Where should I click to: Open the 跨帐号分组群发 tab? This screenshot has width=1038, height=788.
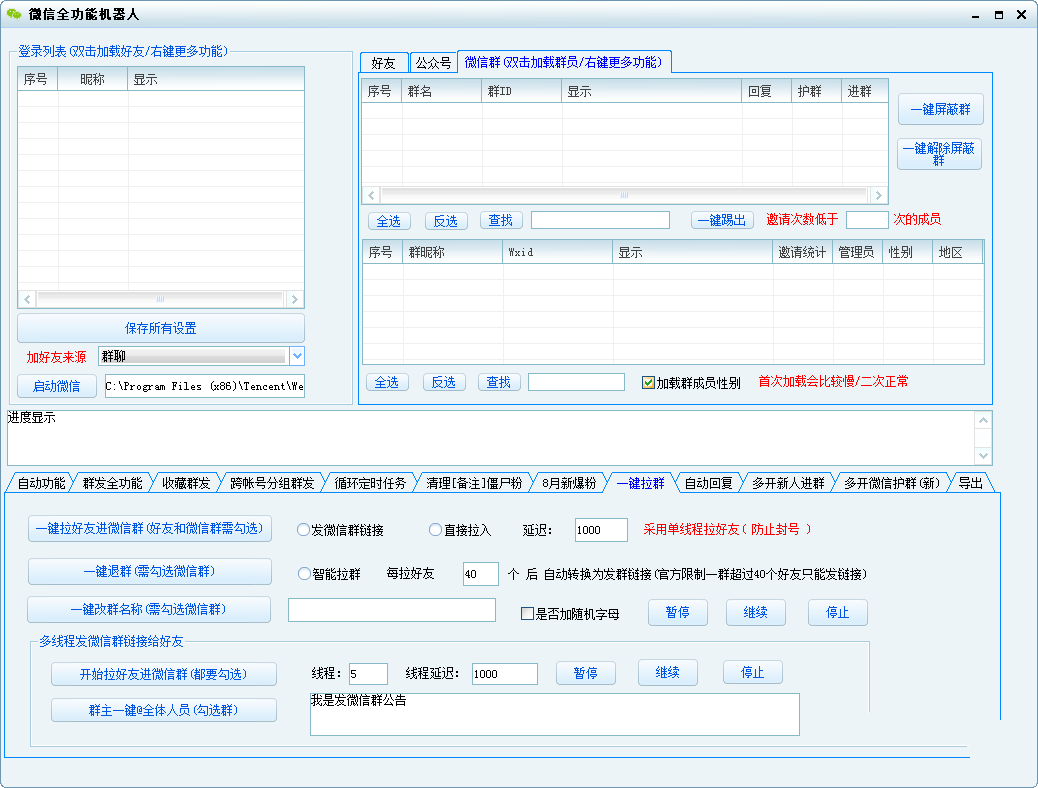click(x=272, y=483)
